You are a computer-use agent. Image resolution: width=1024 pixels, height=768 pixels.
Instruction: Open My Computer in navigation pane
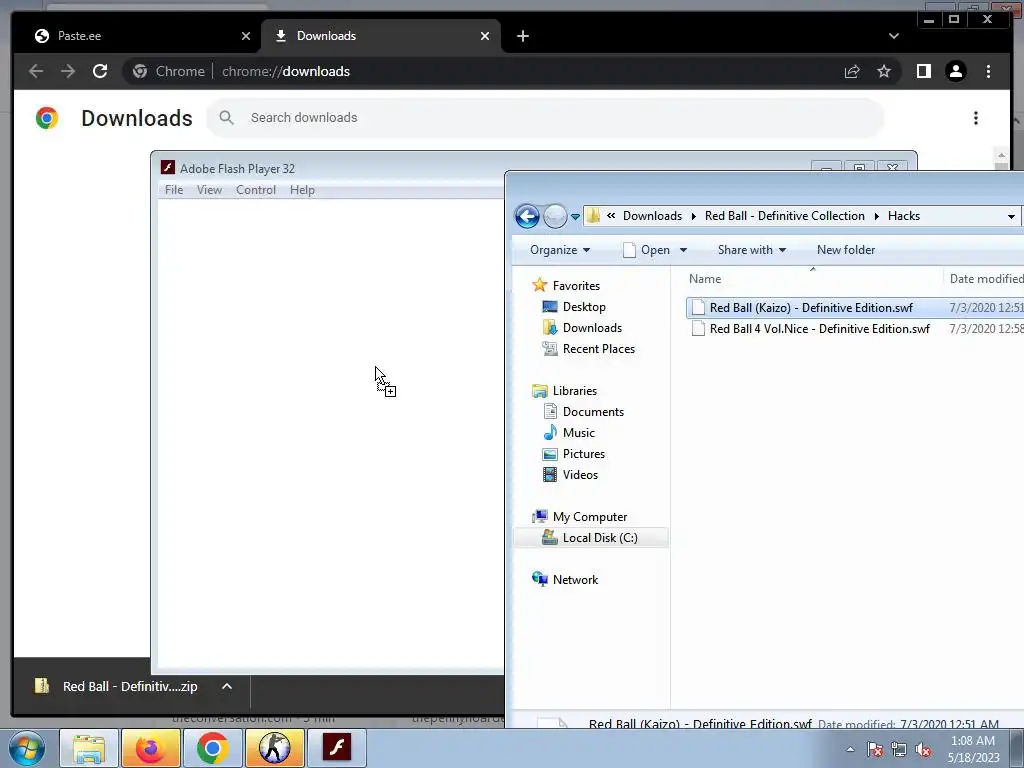click(x=590, y=517)
